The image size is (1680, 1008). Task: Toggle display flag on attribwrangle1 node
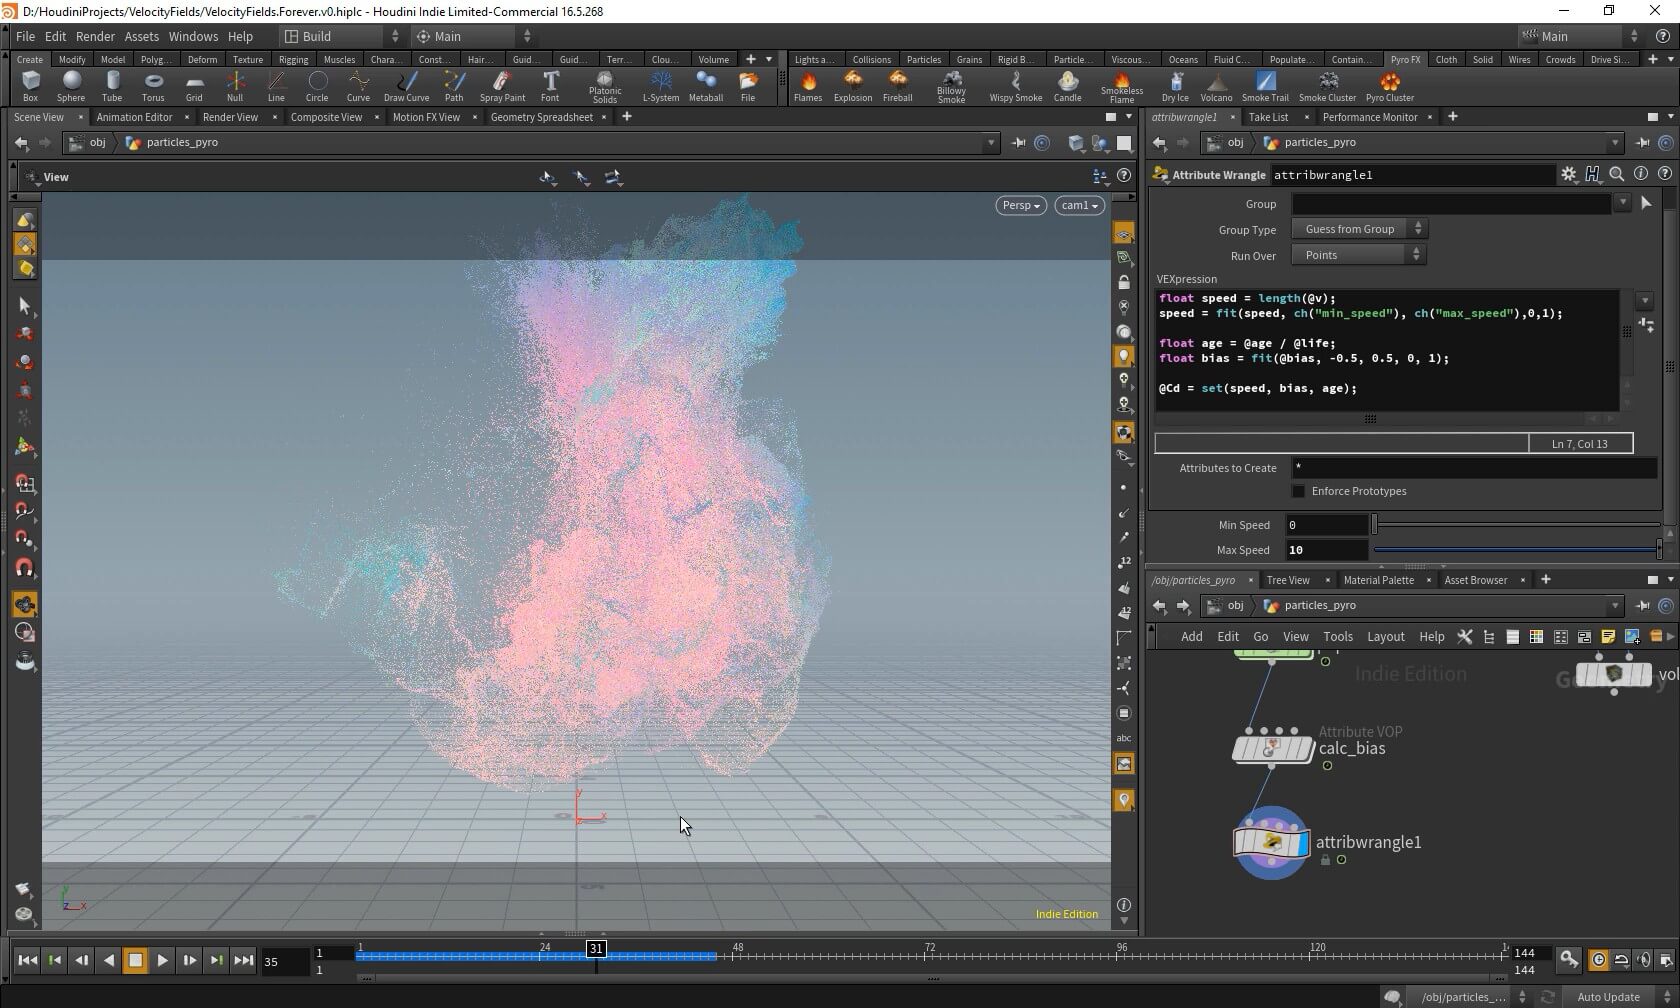1301,843
